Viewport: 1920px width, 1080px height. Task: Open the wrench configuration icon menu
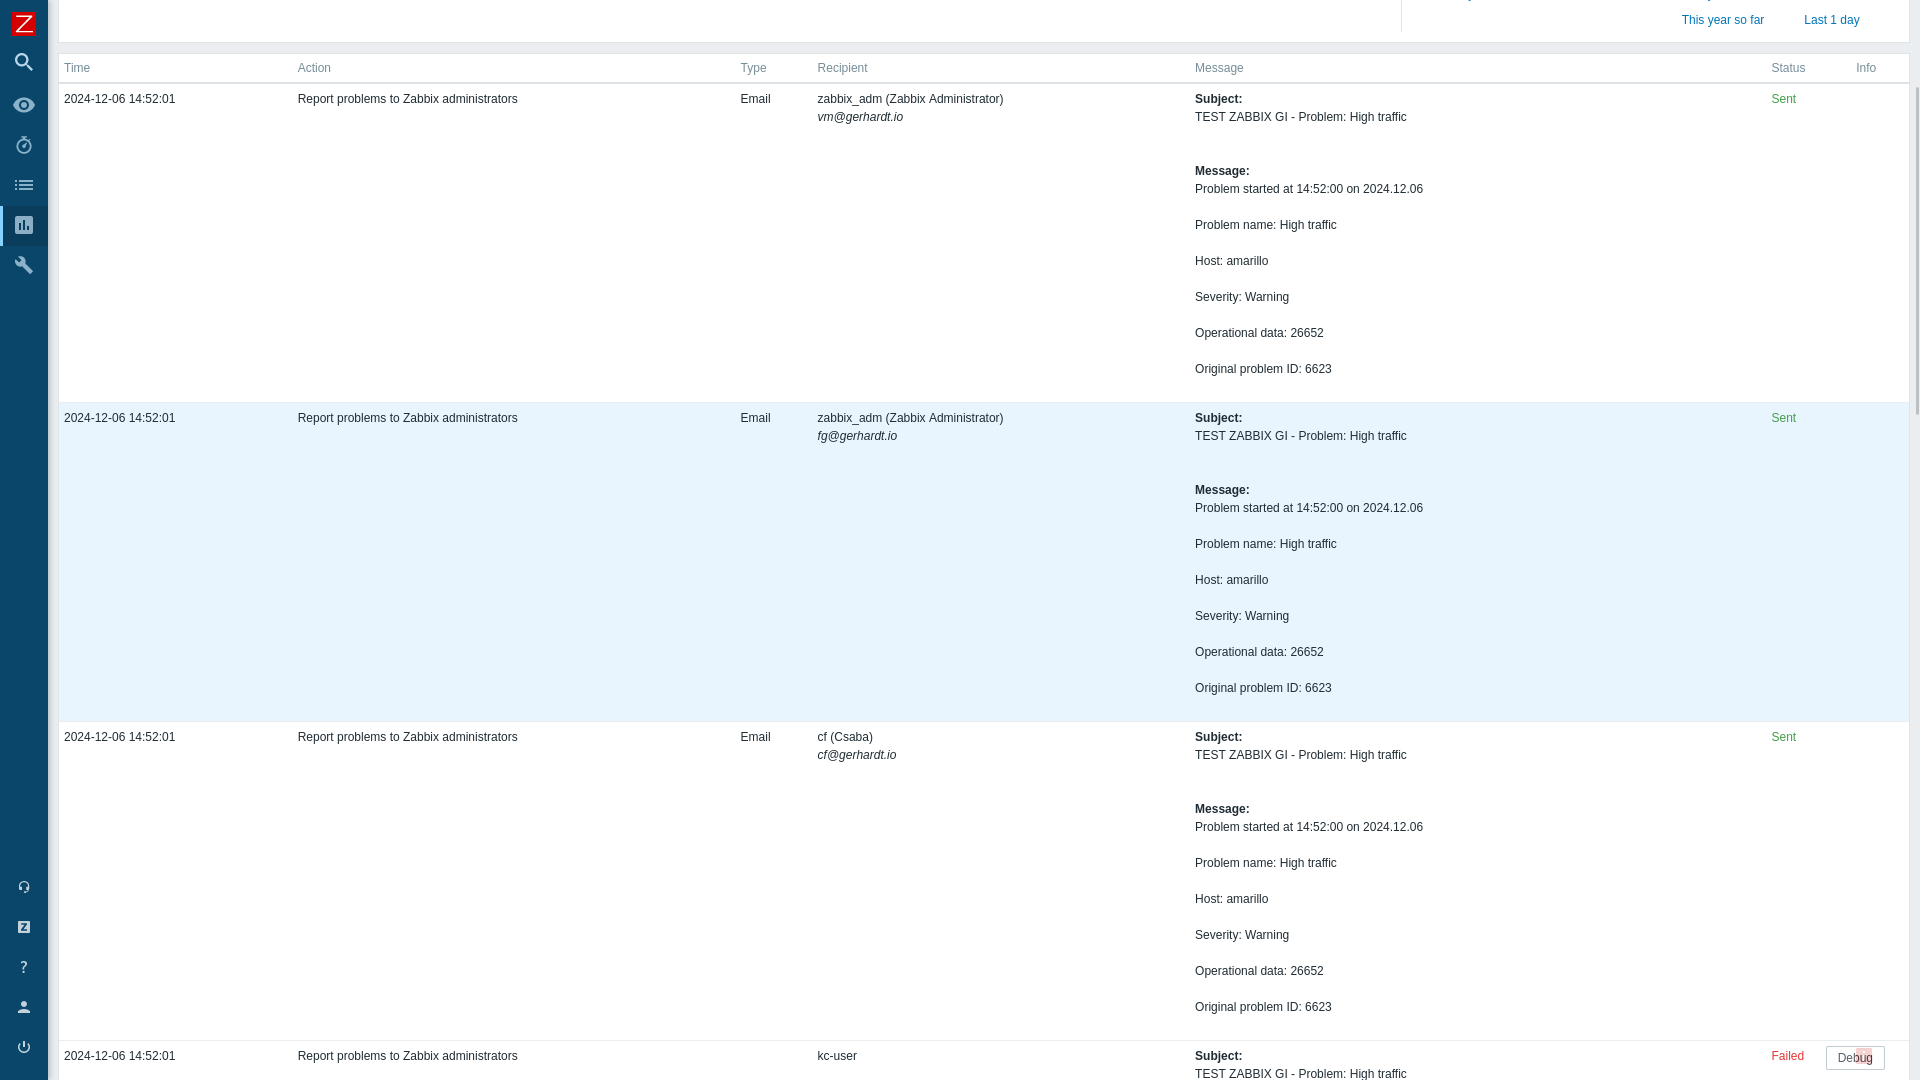click(x=24, y=265)
